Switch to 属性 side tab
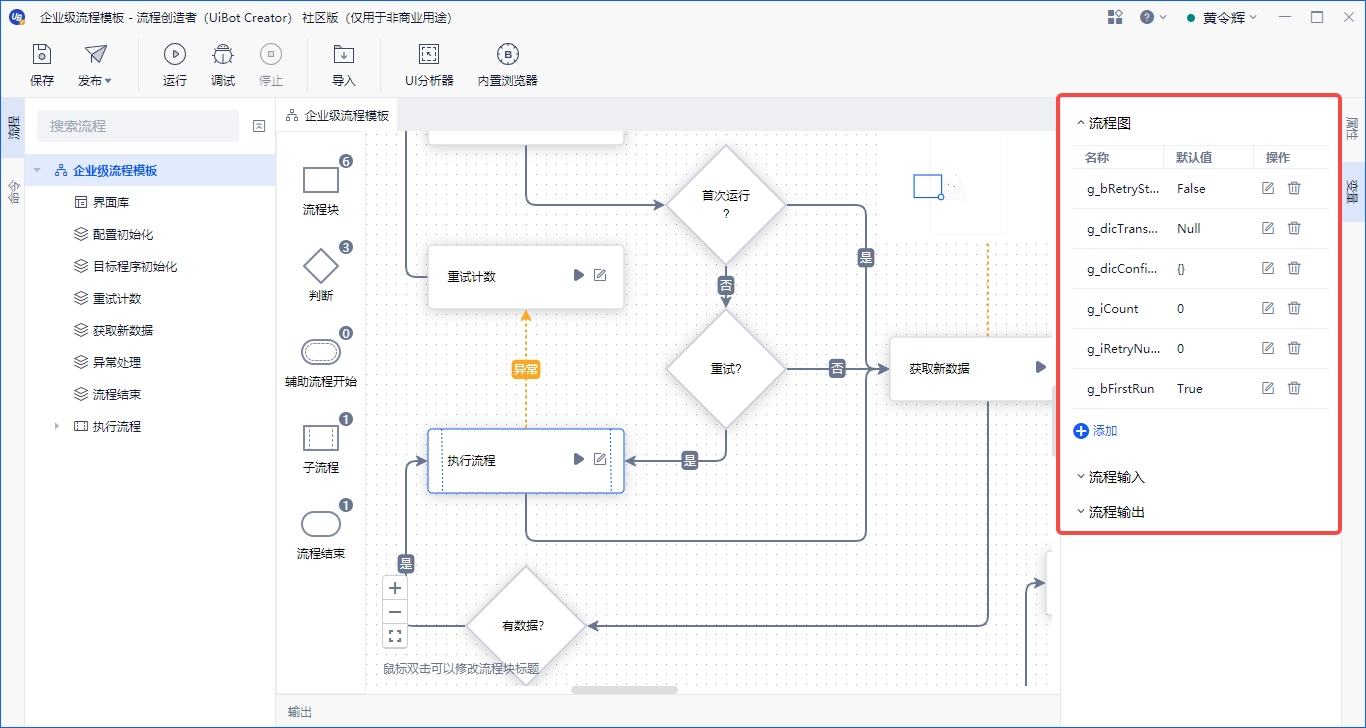 (1352, 128)
